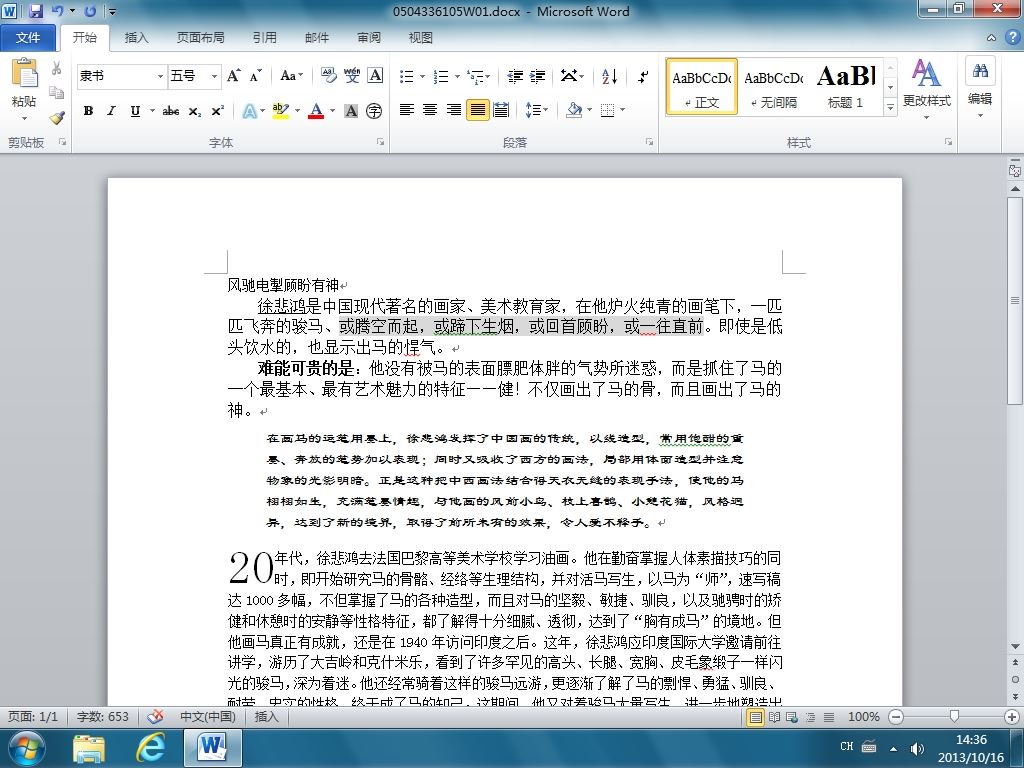The height and width of the screenshot is (768, 1024).
Task: Select justify alignment
Action: tap(477, 110)
